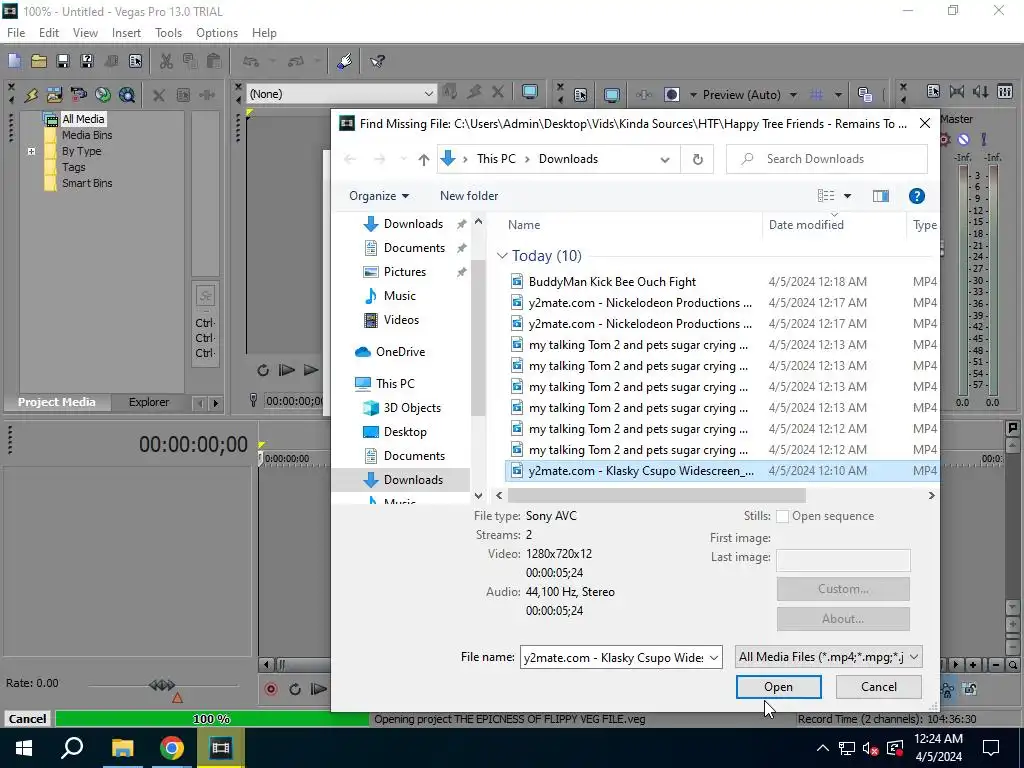Click the What's This help cursor icon
The width and height of the screenshot is (1024, 768).
(377, 61)
